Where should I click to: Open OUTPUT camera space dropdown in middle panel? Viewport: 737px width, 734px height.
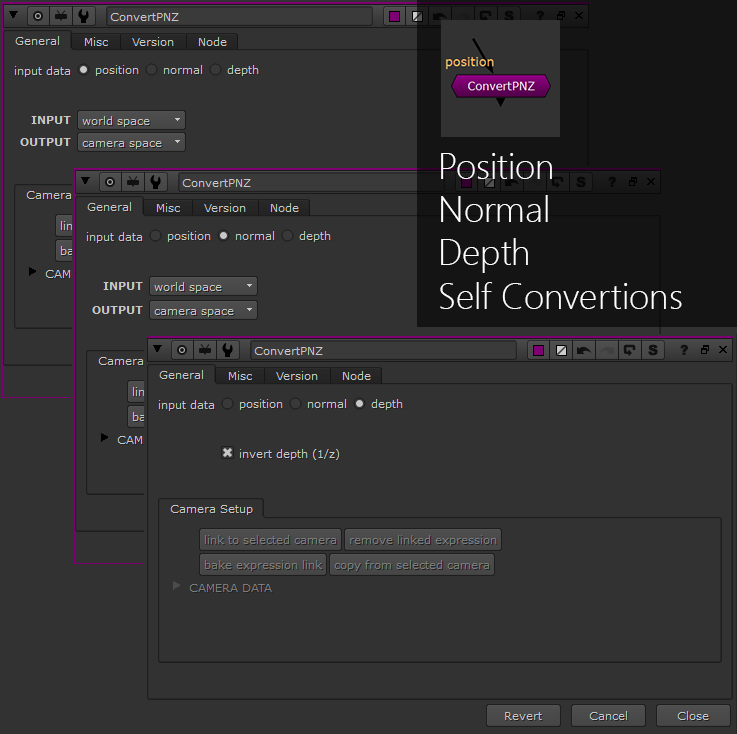(203, 310)
